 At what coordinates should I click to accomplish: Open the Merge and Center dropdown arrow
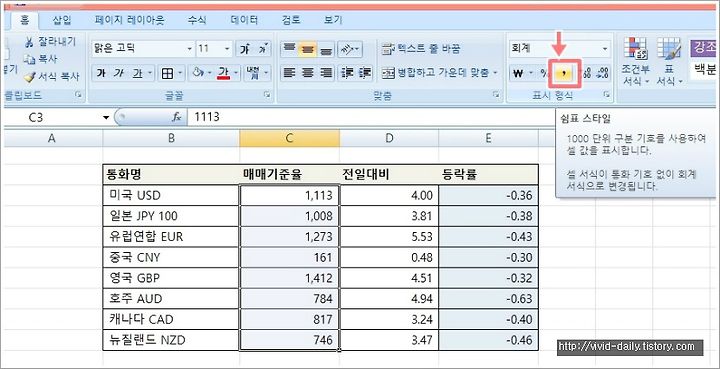click(495, 73)
